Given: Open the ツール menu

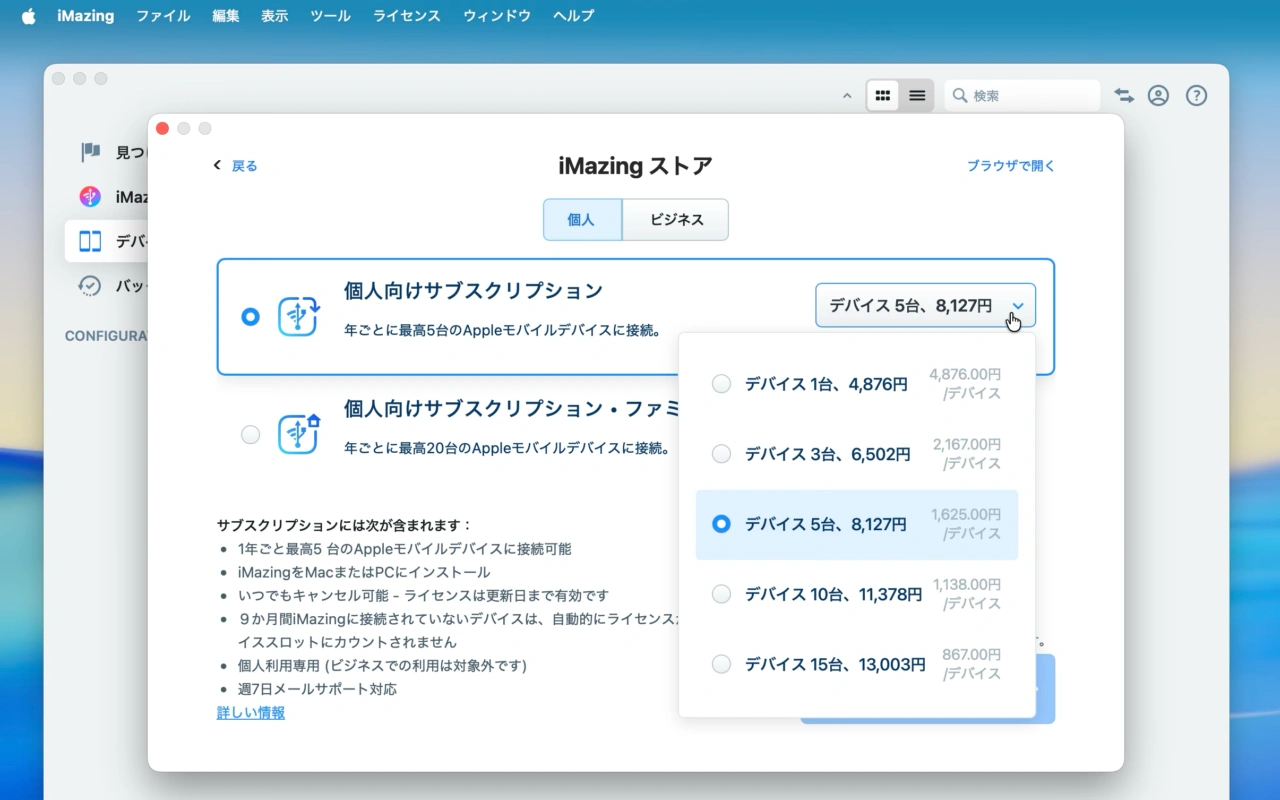Looking at the screenshot, I should (330, 16).
